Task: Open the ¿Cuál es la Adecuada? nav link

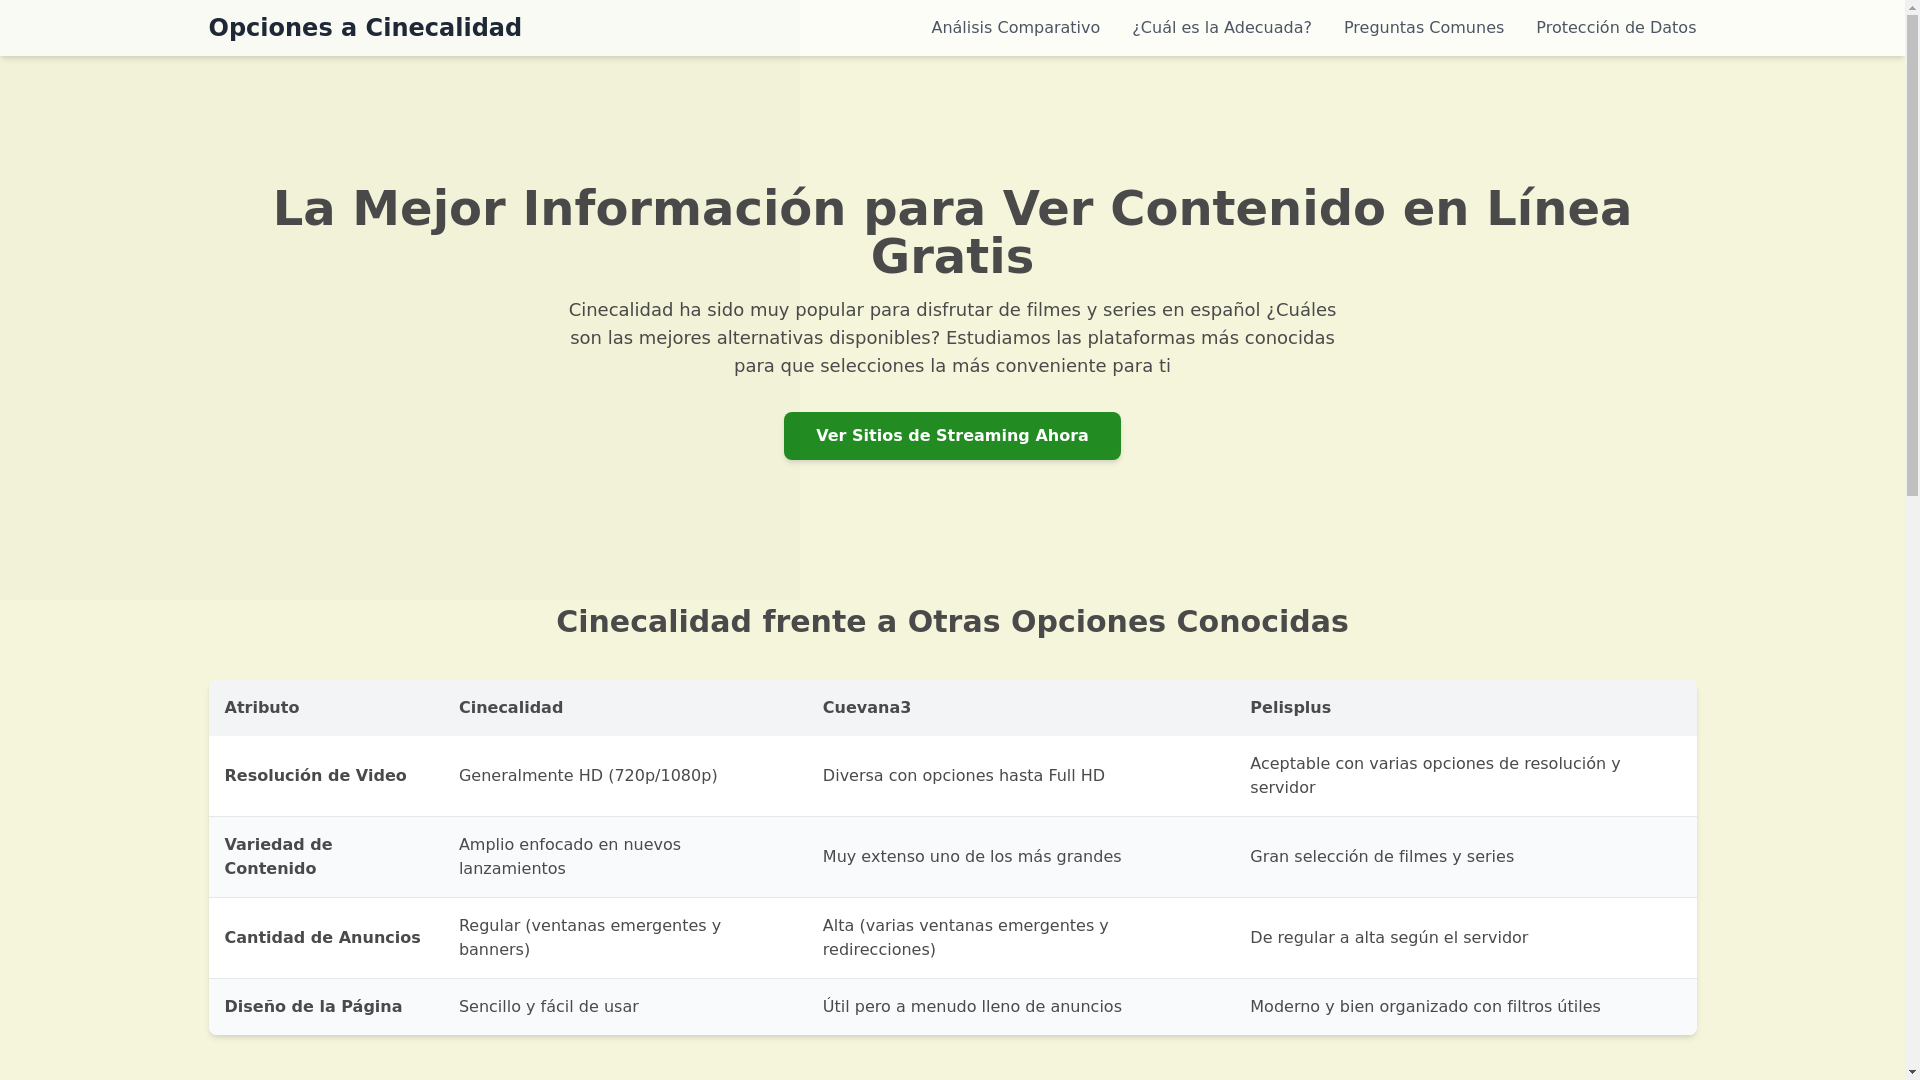Action: point(1221,28)
